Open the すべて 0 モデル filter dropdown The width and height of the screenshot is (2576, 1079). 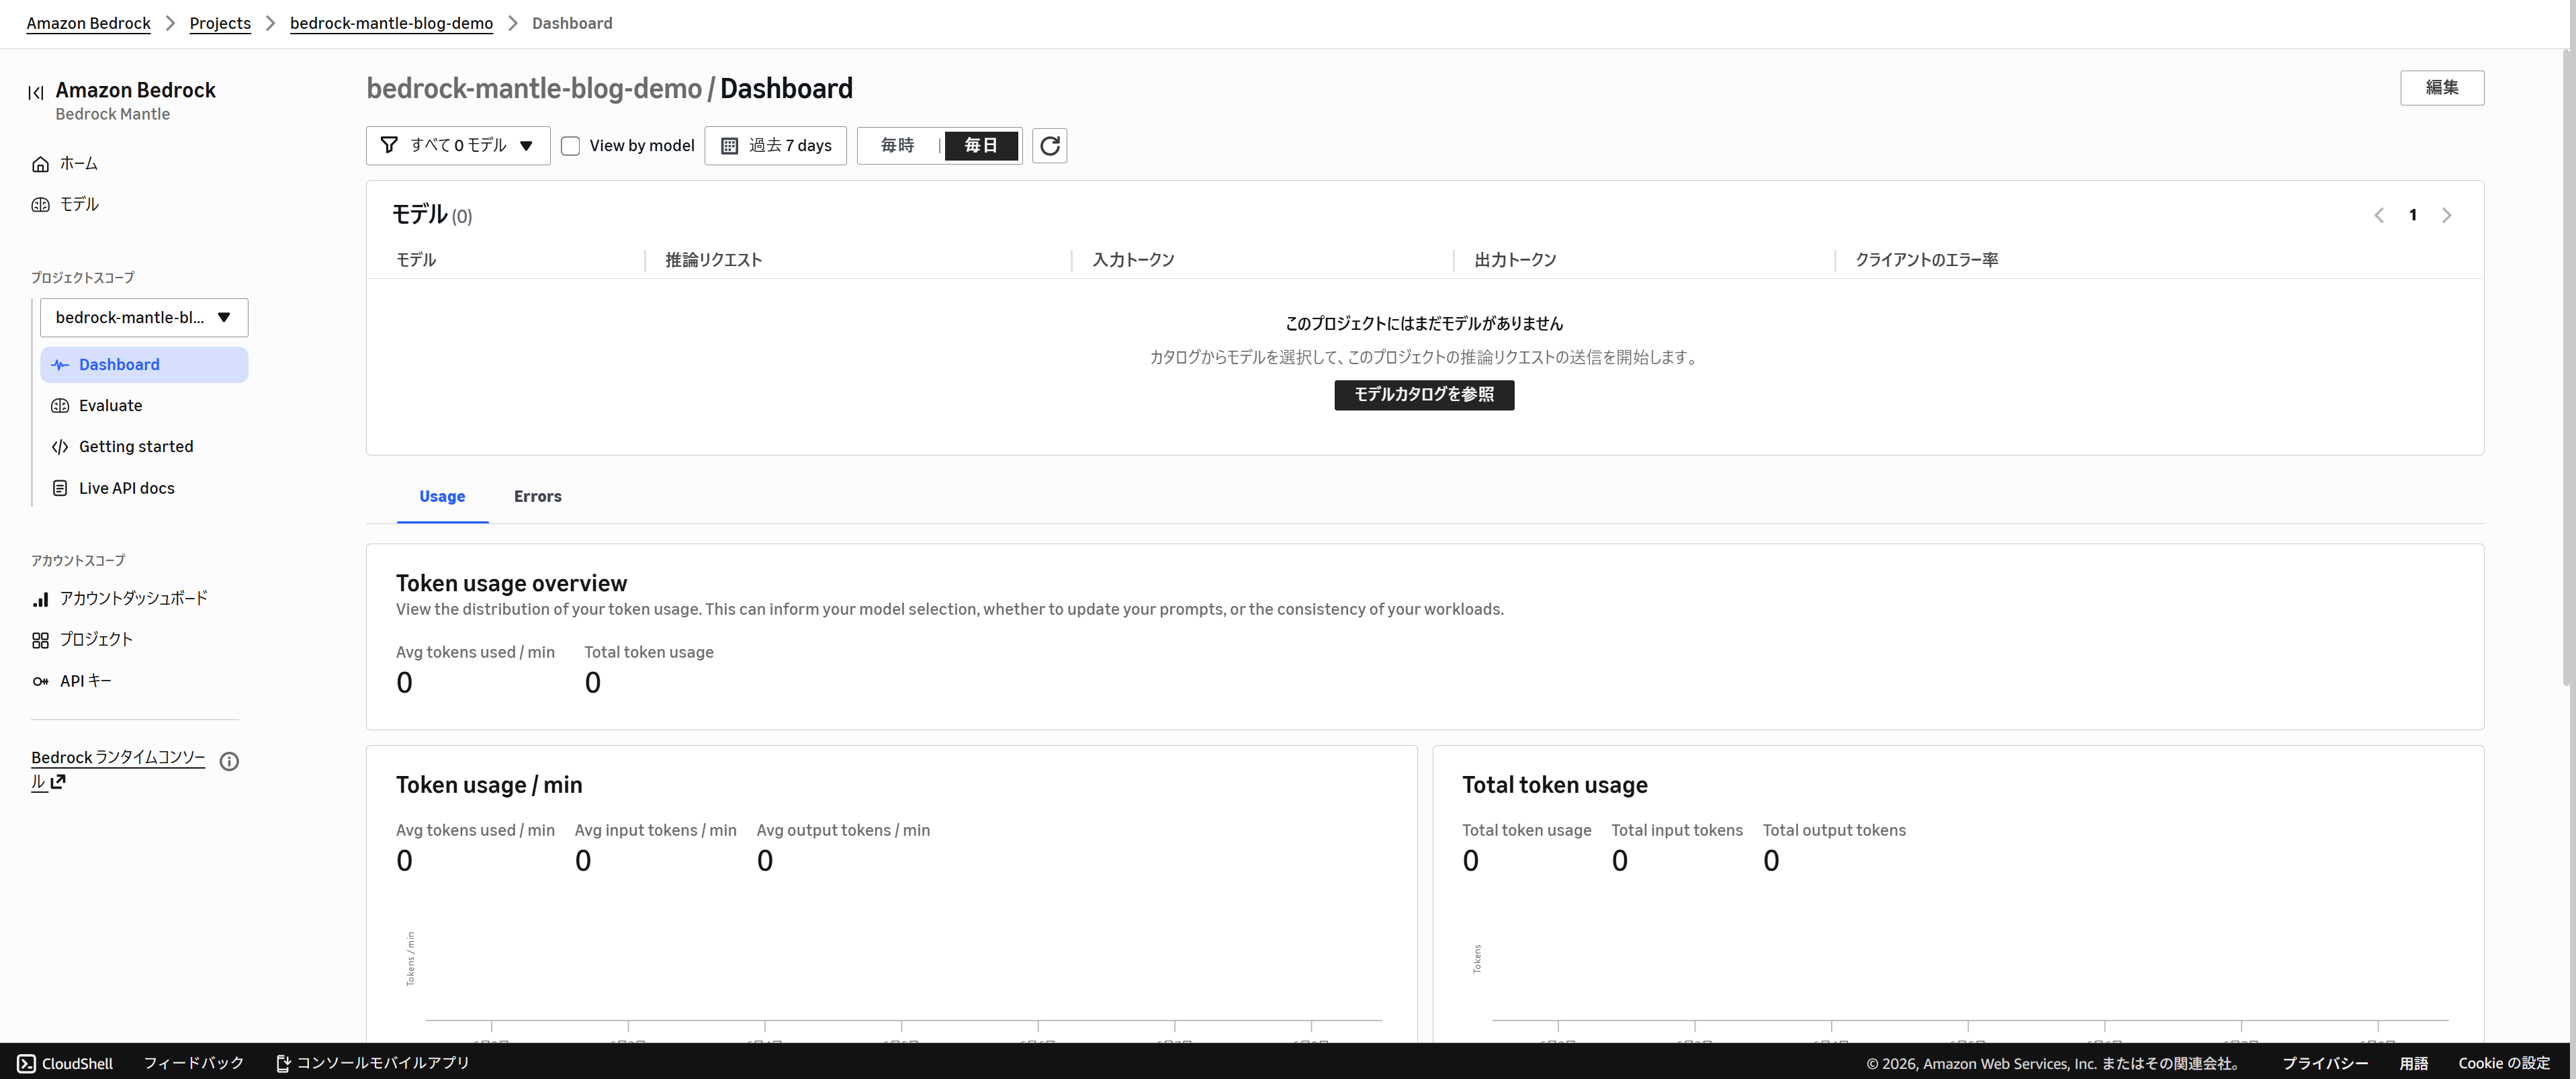458,146
